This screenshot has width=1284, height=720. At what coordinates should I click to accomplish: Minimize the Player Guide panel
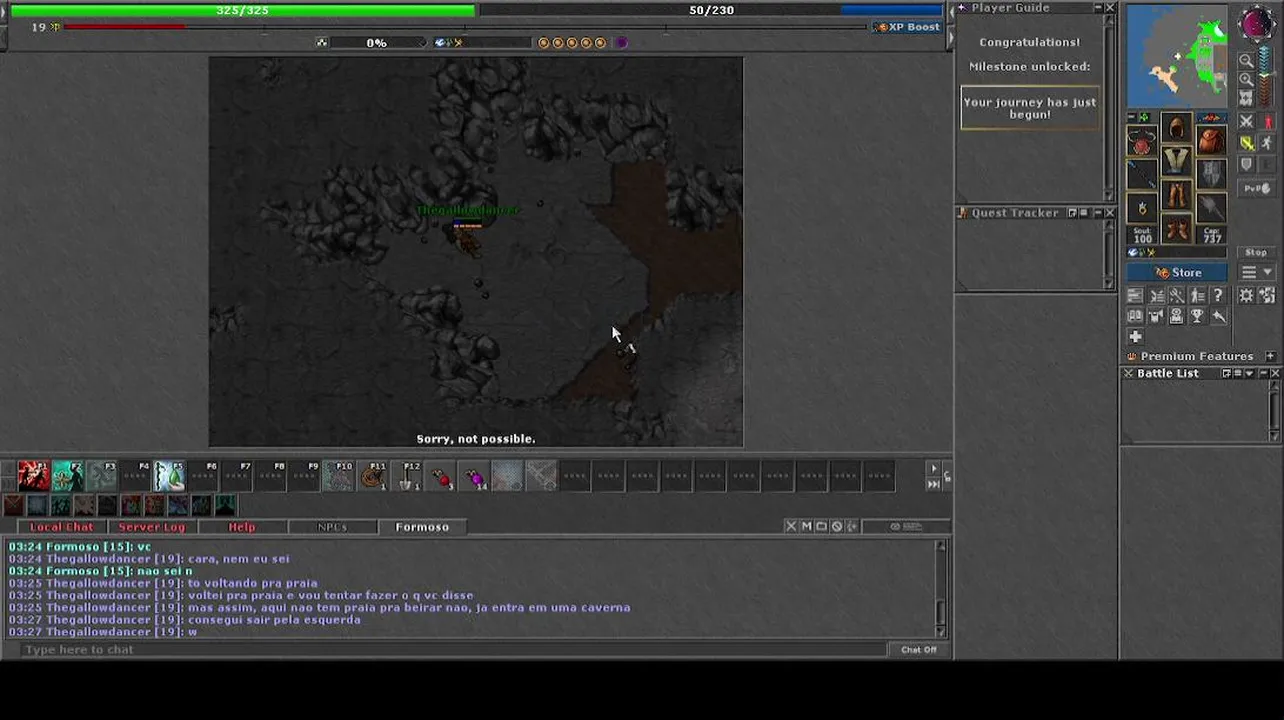[1097, 8]
